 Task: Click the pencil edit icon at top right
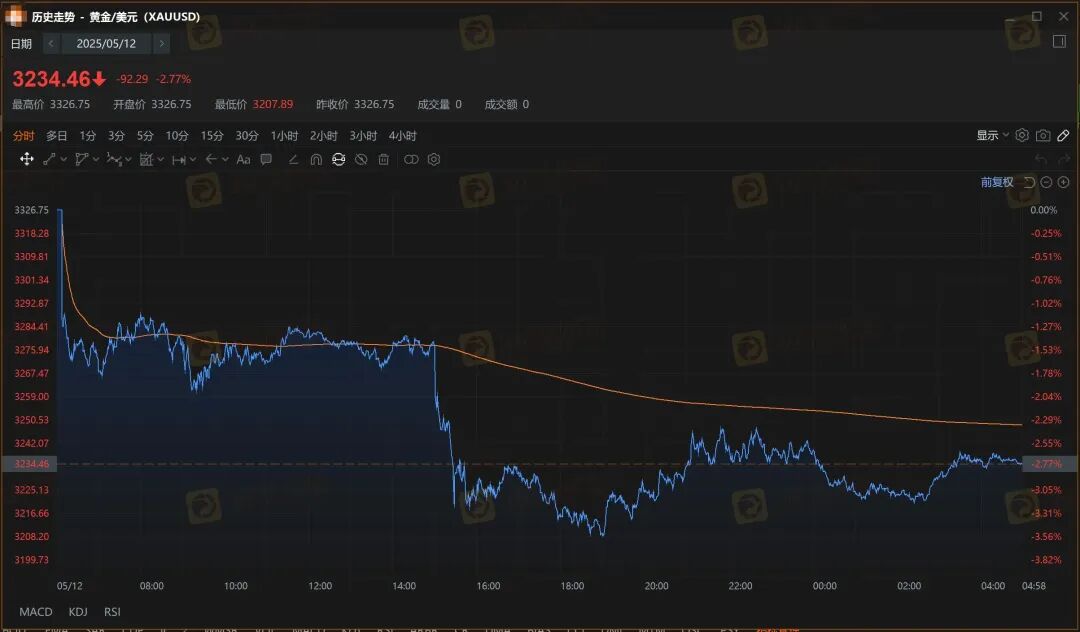[1063, 135]
